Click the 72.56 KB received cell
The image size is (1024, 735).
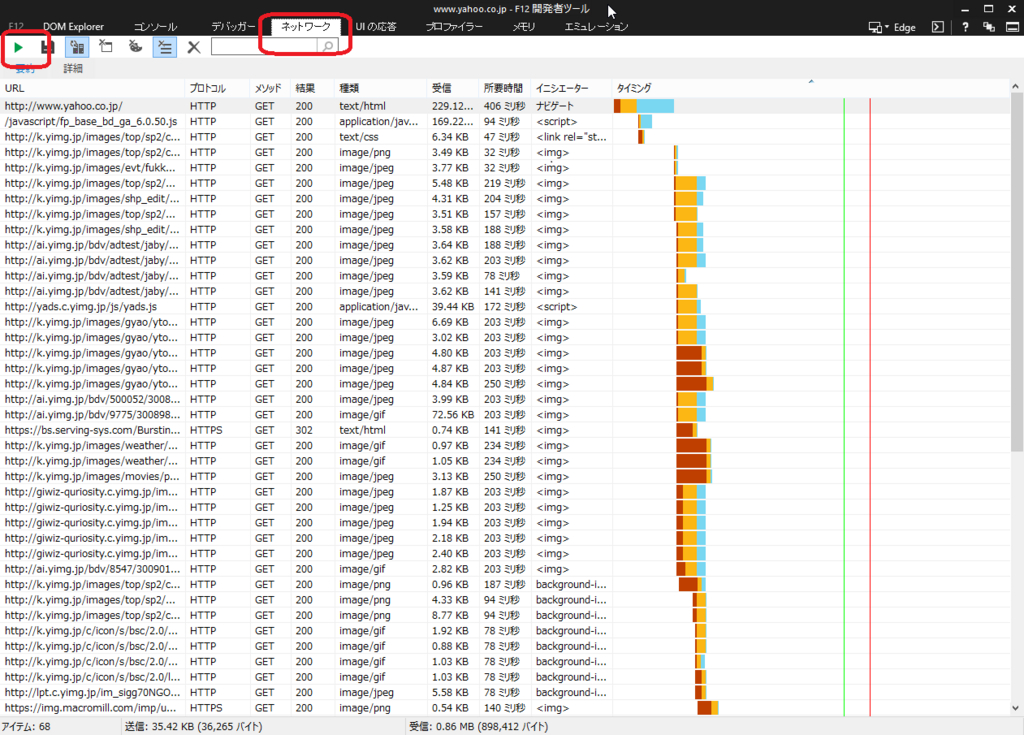[x=453, y=415]
